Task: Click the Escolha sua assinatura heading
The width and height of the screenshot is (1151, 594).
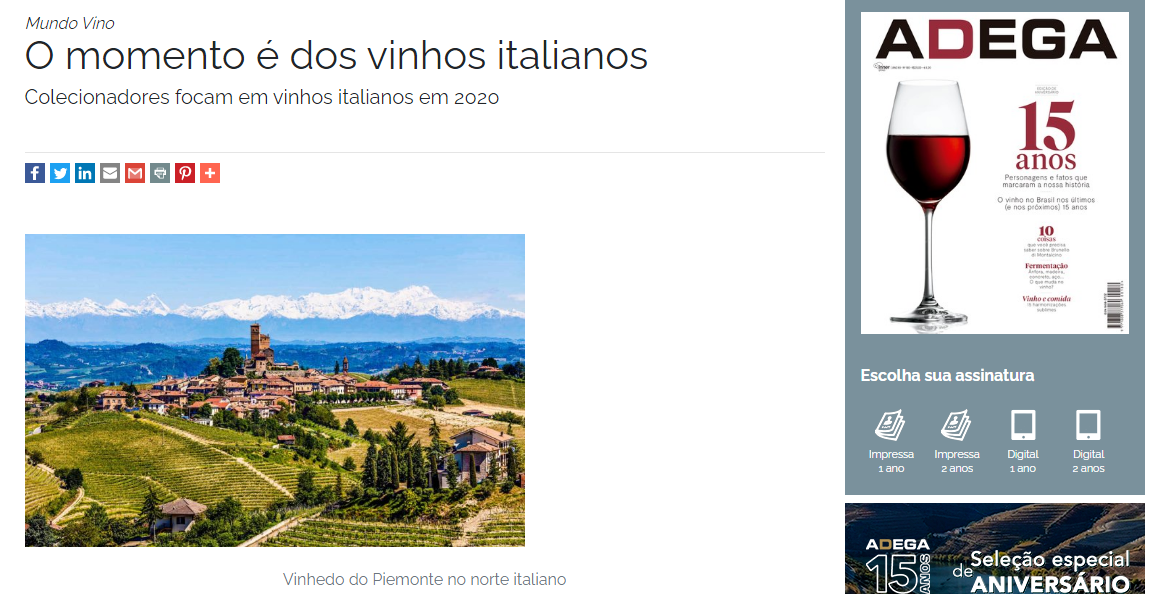Action: coord(947,375)
